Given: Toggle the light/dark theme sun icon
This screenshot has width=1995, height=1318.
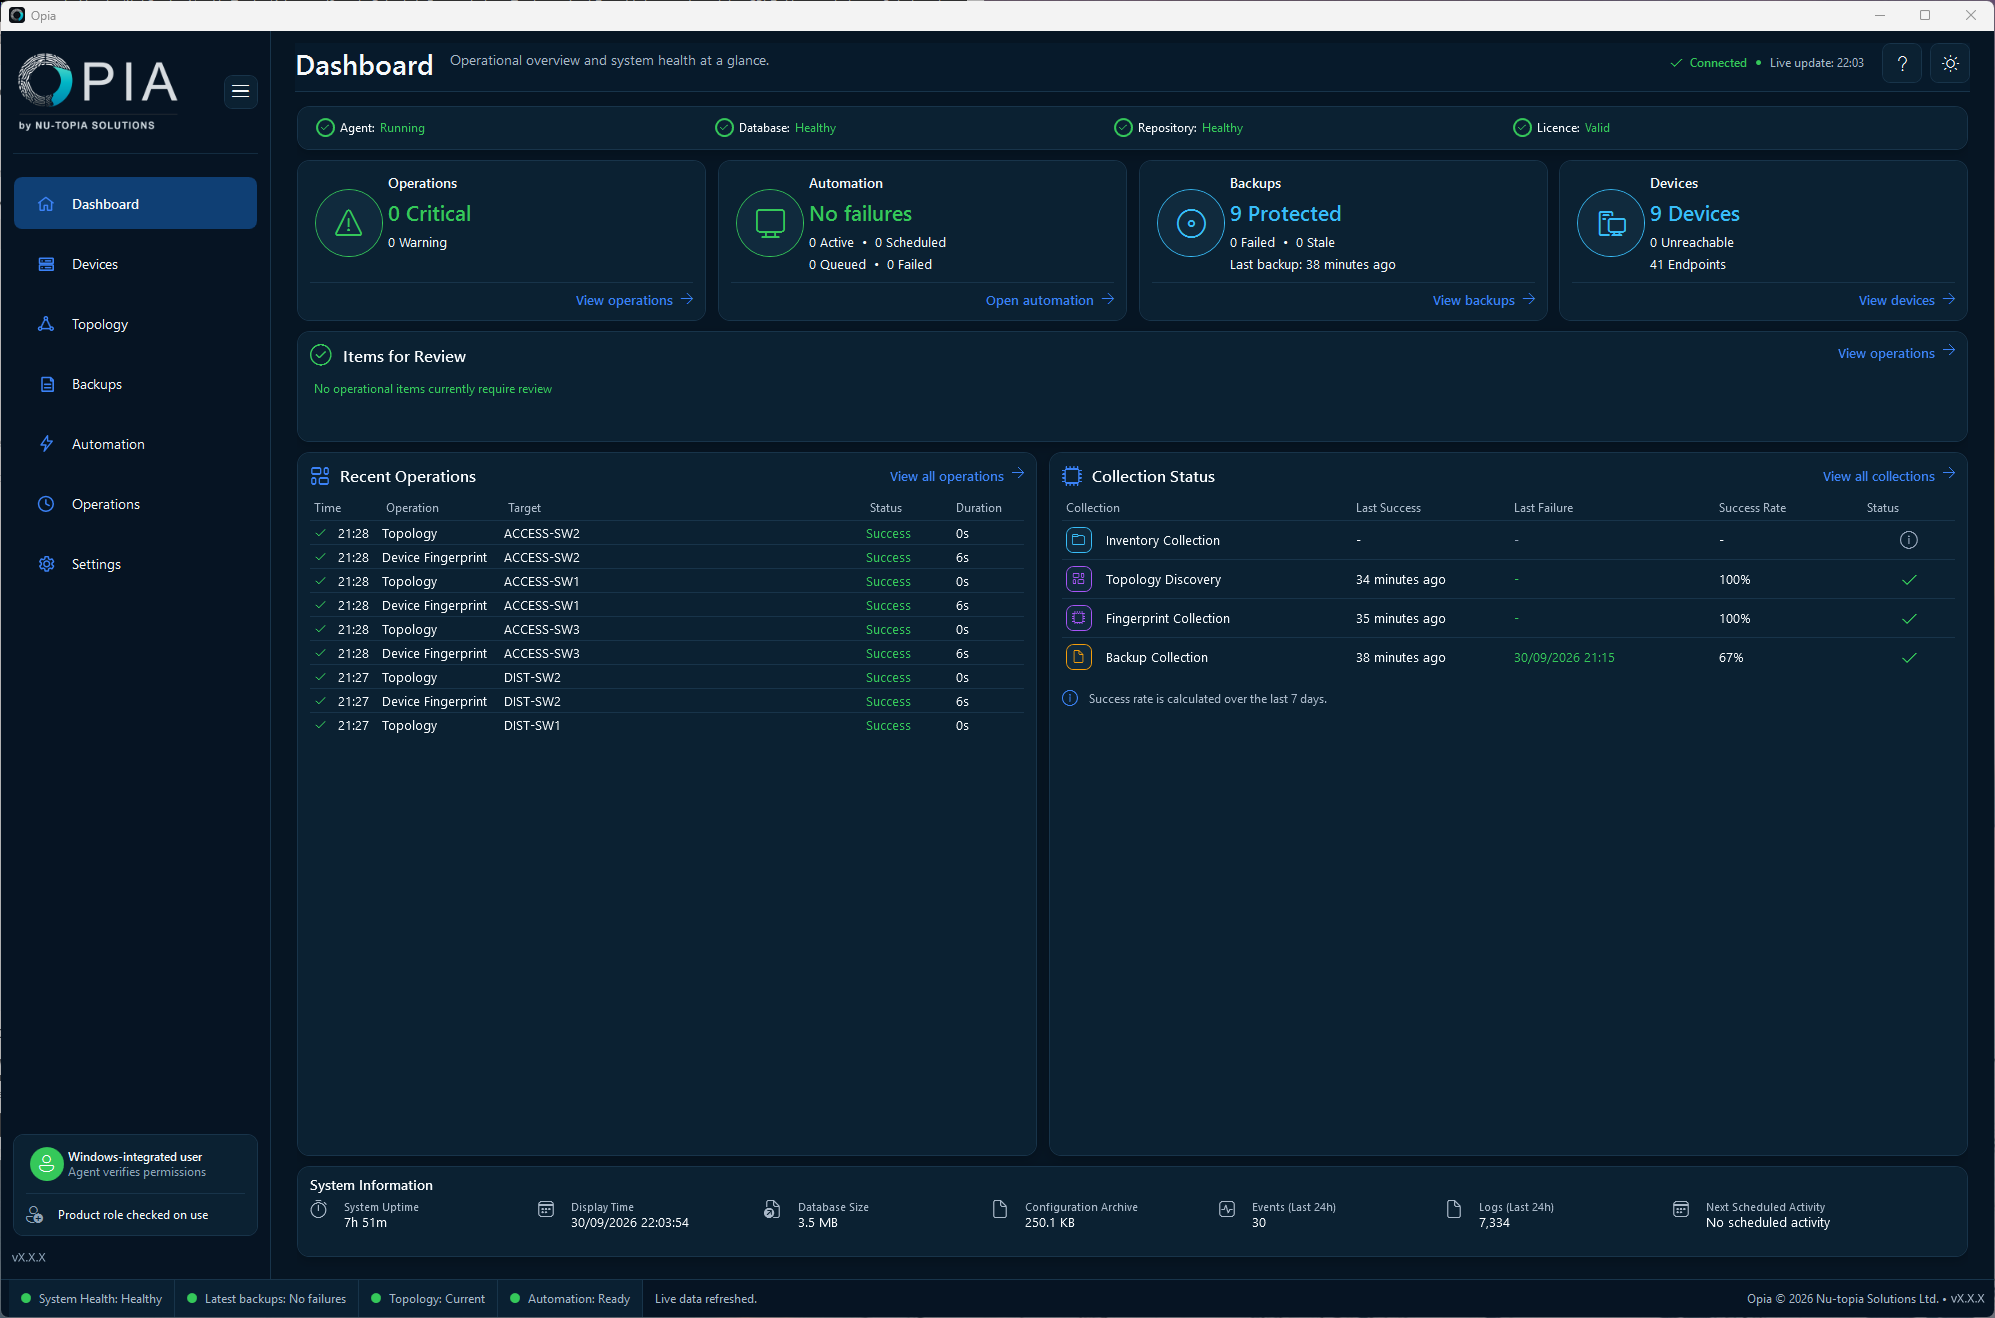Looking at the screenshot, I should point(1950,63).
